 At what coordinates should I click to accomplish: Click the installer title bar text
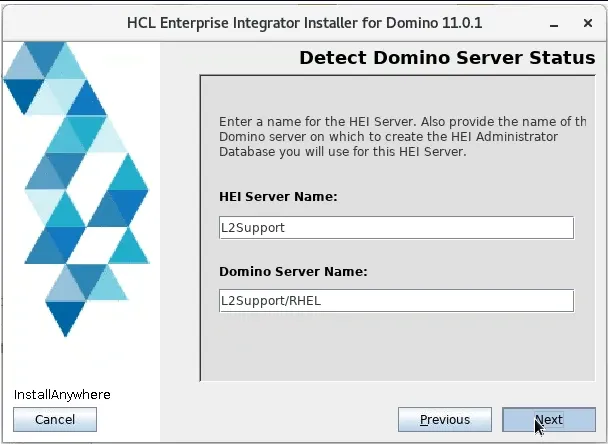(x=304, y=23)
